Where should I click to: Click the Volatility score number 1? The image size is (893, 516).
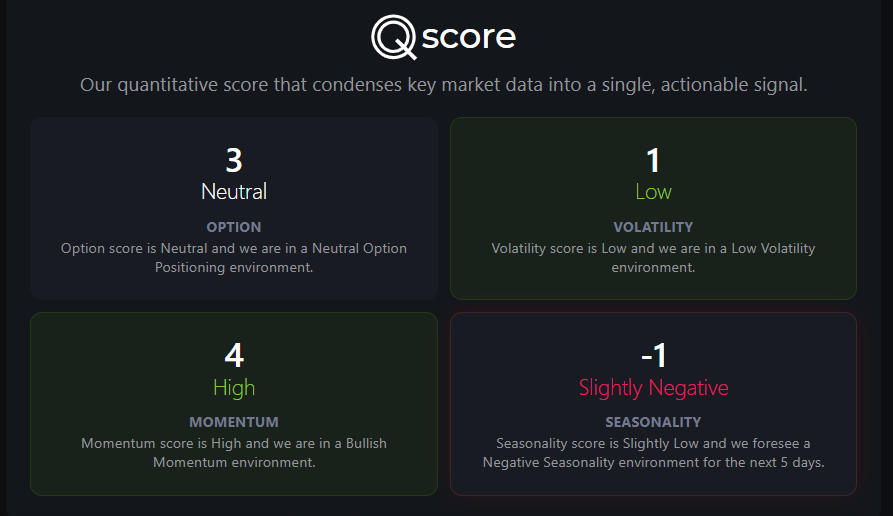[653, 160]
